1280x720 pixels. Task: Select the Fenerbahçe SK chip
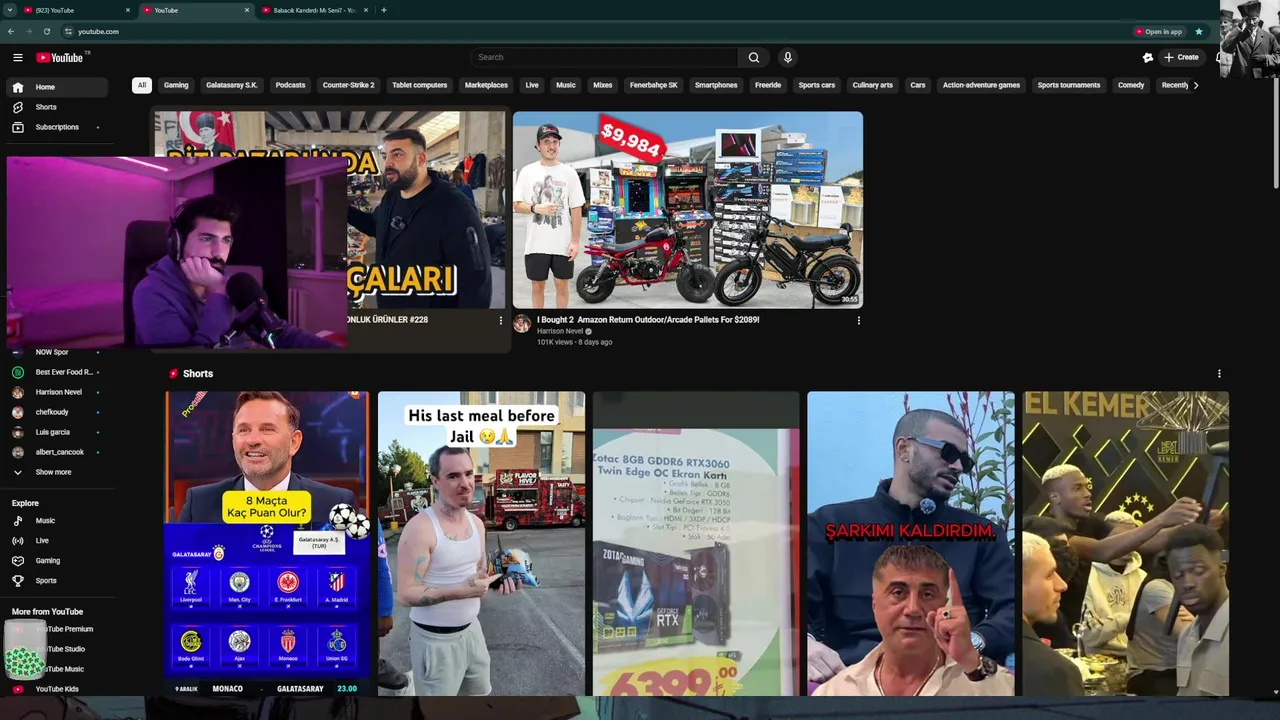[x=653, y=85]
